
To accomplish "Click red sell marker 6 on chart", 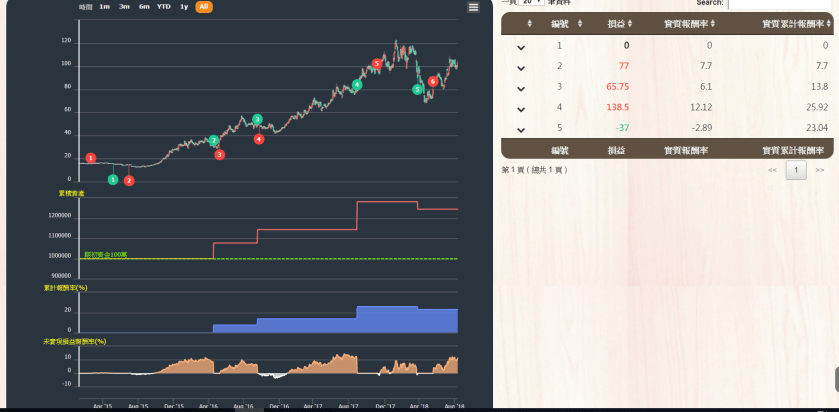I will 433,82.
